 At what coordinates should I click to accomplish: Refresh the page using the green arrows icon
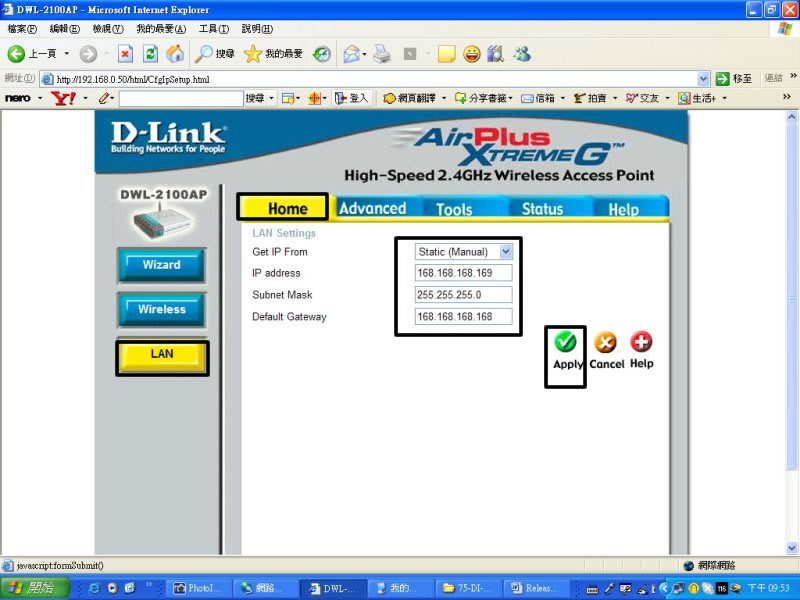tap(150, 54)
